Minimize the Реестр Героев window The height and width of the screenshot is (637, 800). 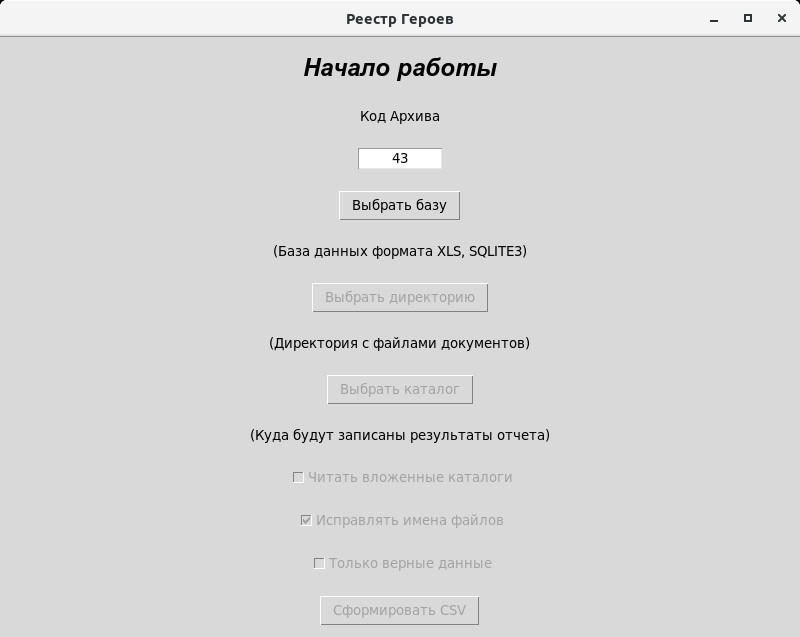[x=714, y=19]
